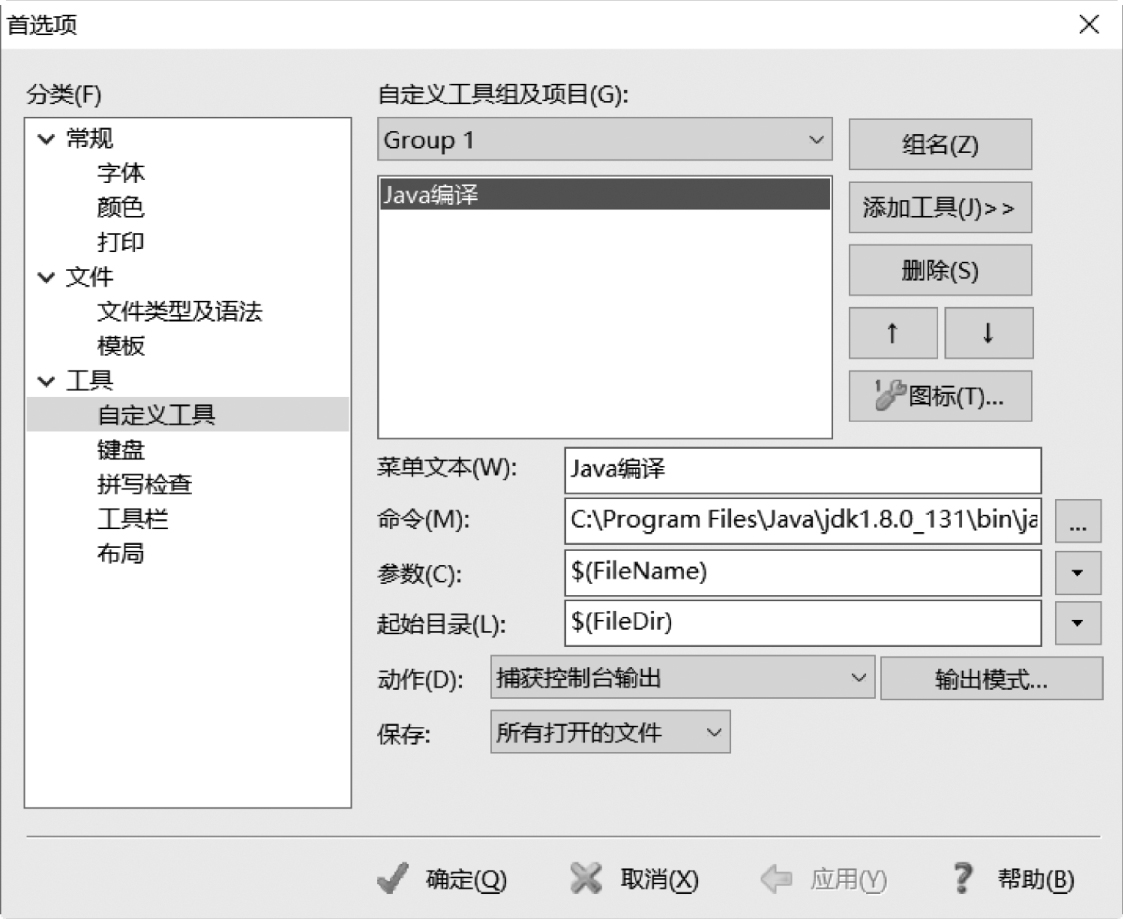Click the question mark icon beside 帮助(B)
The width and height of the screenshot is (1123, 919).
pos(963,878)
